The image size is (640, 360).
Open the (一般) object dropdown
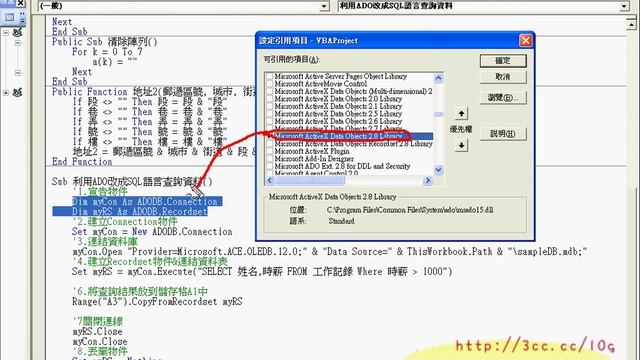pos(324,6)
